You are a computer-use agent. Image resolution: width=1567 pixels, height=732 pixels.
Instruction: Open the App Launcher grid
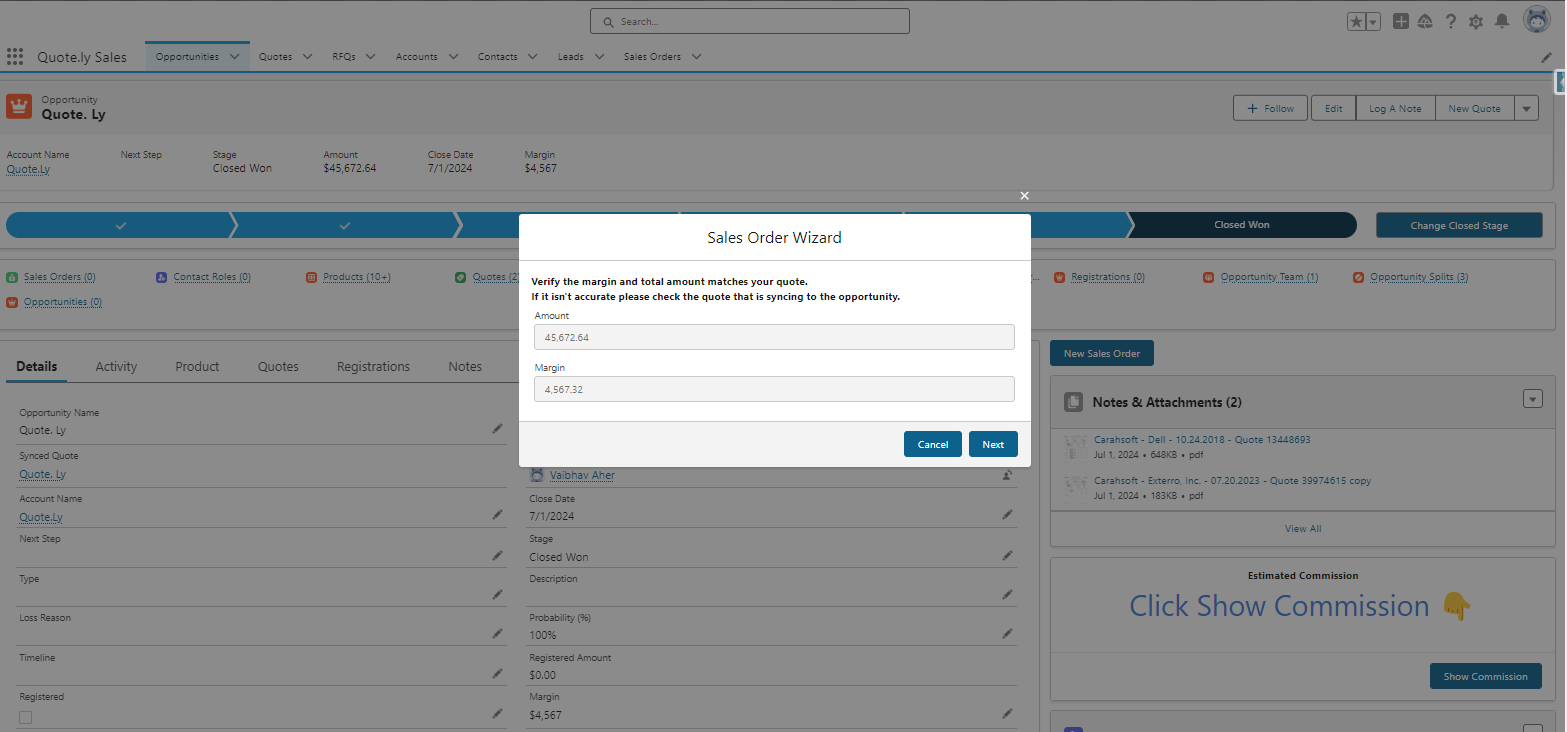click(15, 56)
